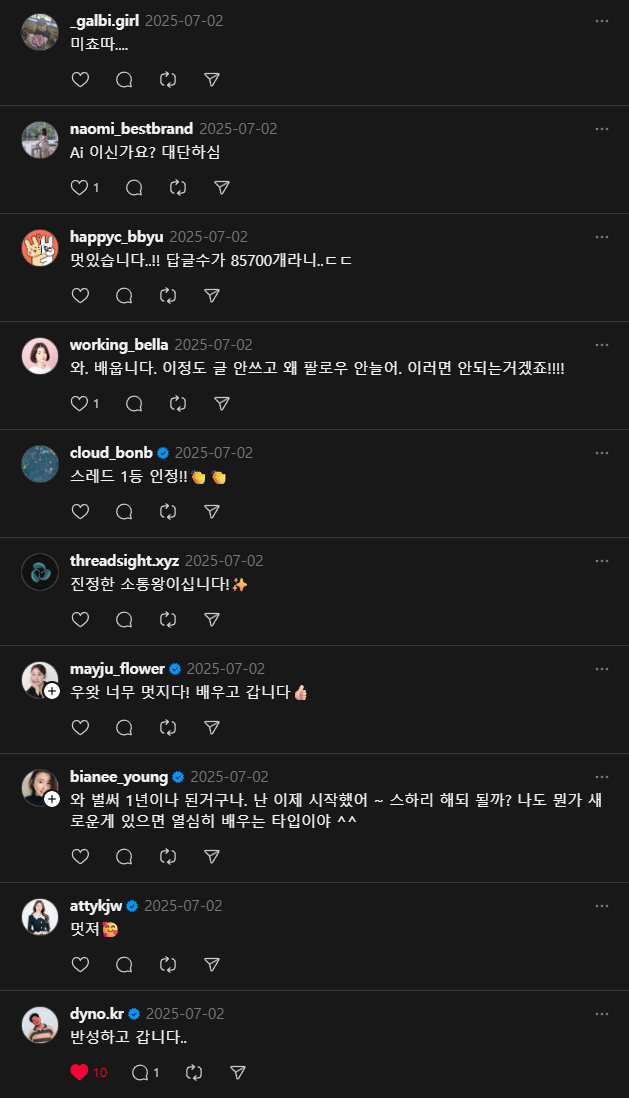
Task: Share dyno.kr's comment
Action: click(238, 1072)
